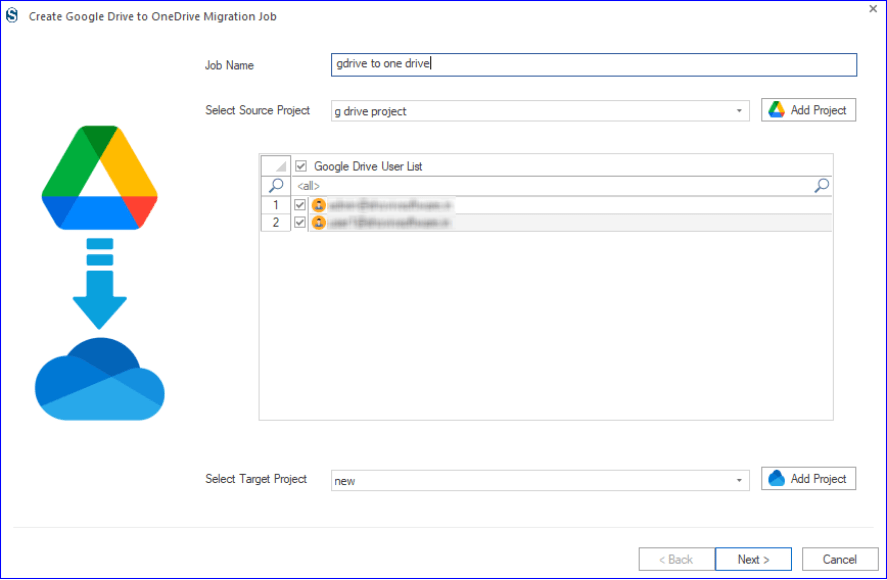Click the OneDrive Add Project button
887x580 pixels.
[x=808, y=479]
